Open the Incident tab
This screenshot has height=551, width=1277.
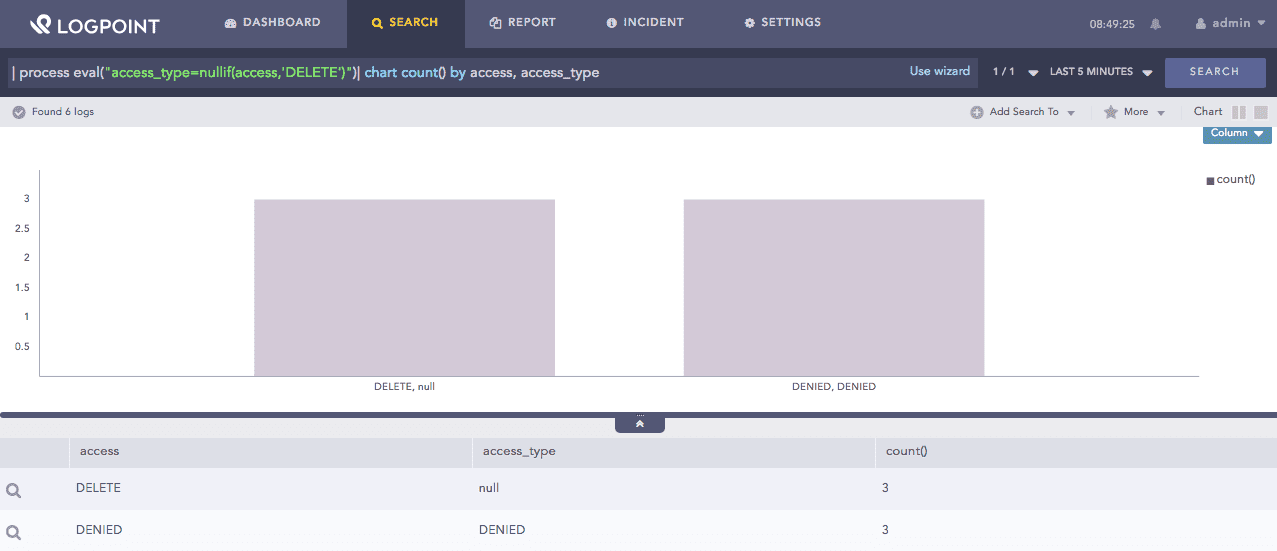pos(645,22)
